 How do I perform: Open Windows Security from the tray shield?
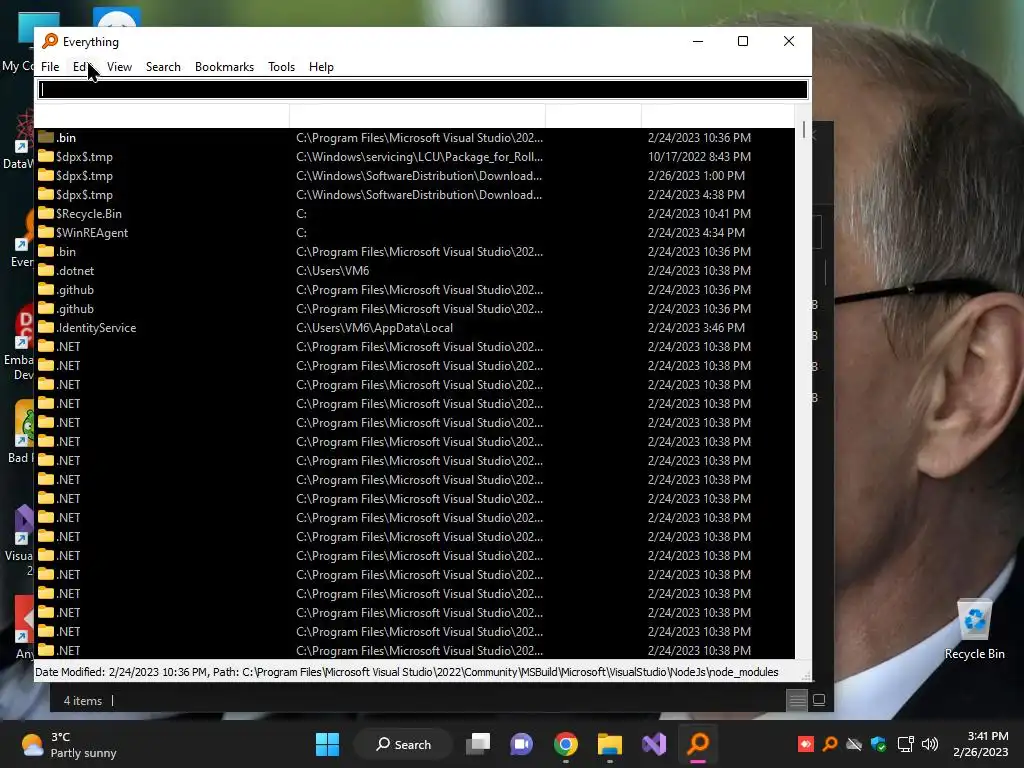coord(878,744)
